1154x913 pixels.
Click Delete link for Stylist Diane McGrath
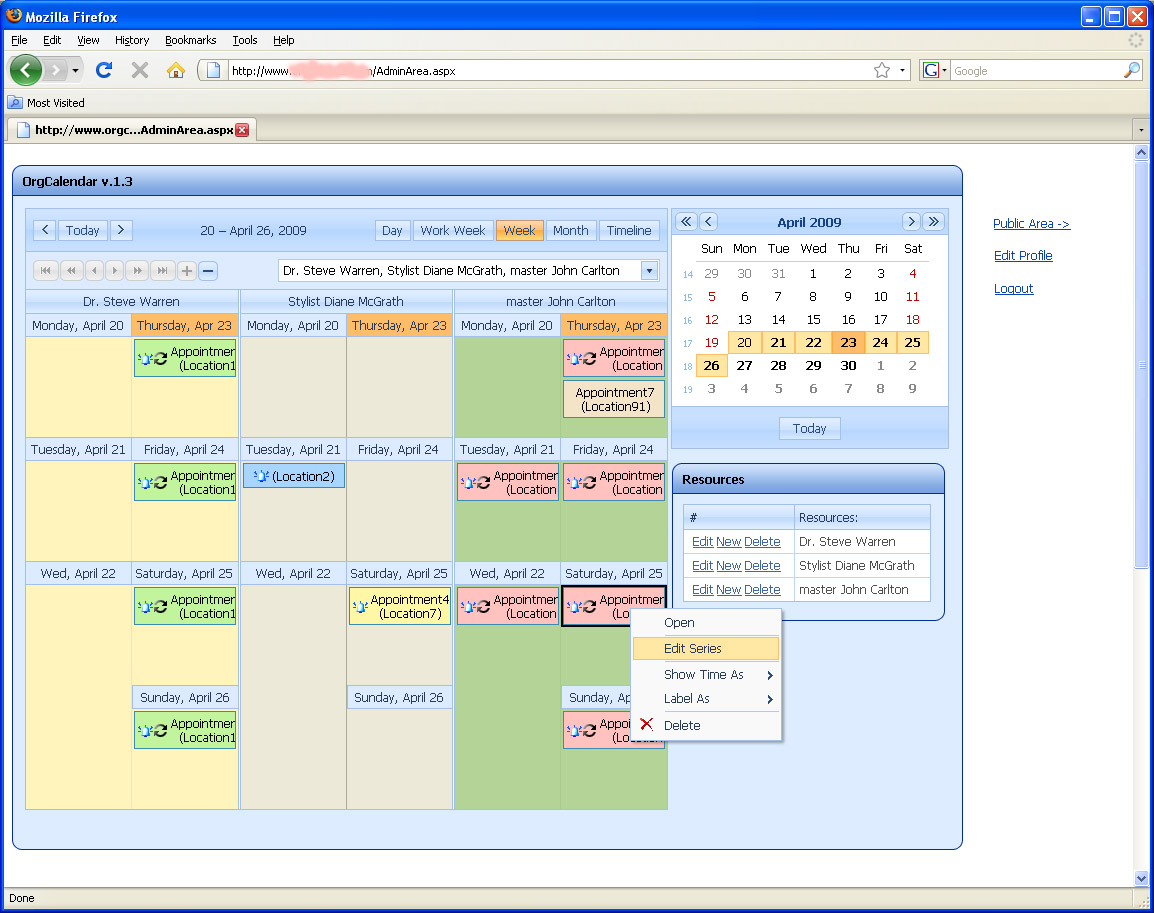click(x=762, y=566)
